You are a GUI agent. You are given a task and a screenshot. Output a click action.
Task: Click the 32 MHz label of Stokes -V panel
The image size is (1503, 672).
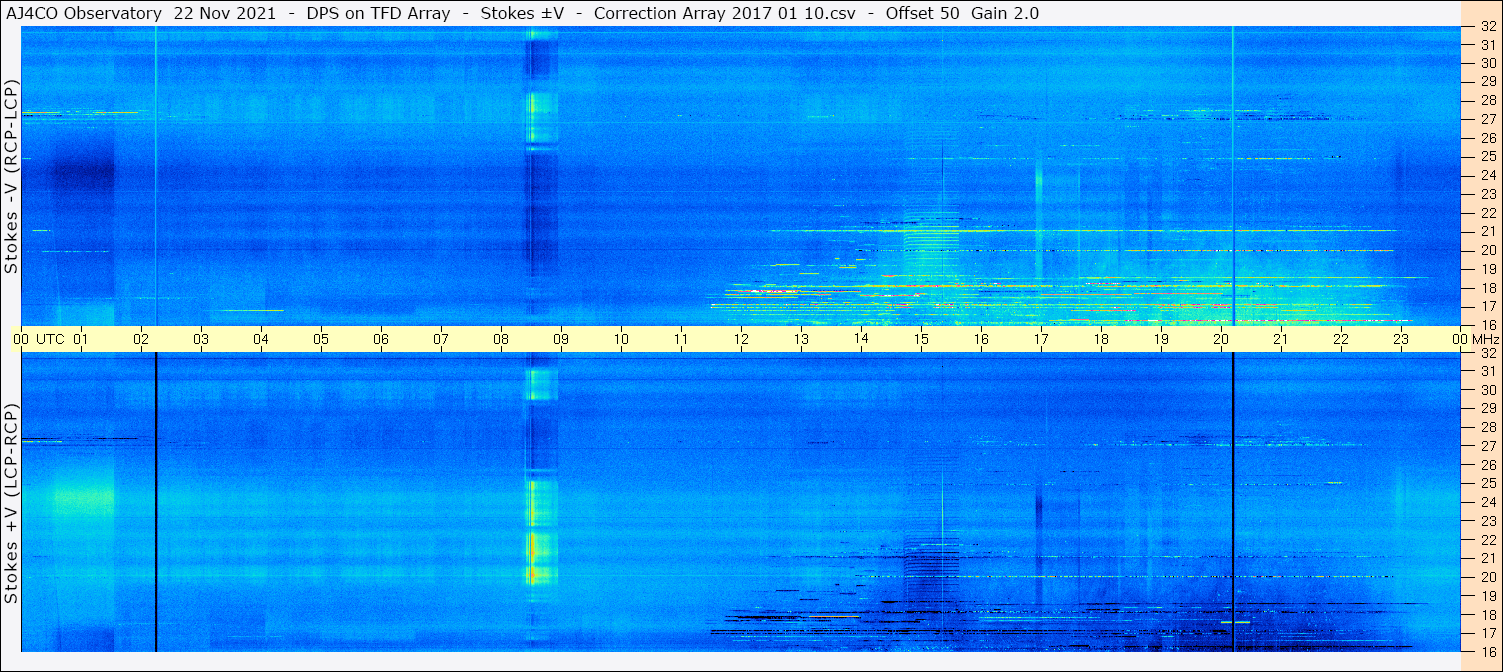click(1488, 27)
